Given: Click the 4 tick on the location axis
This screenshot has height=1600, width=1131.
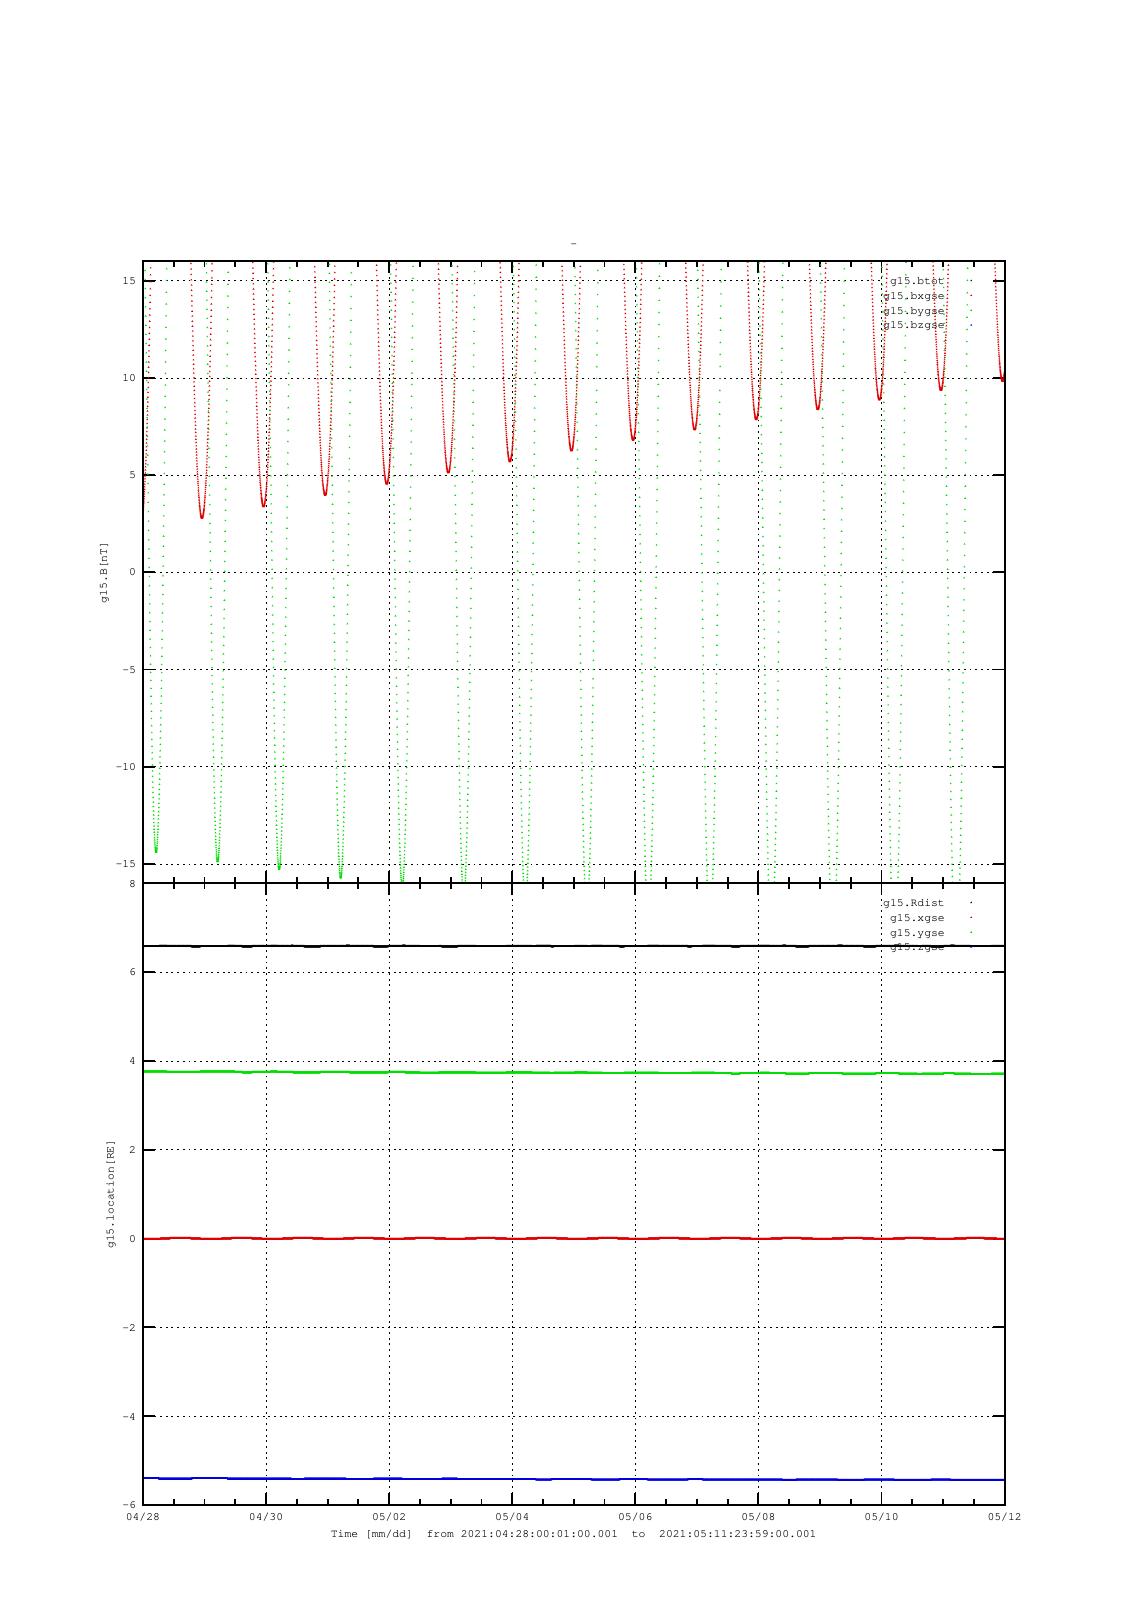Looking at the screenshot, I should click(x=132, y=1061).
